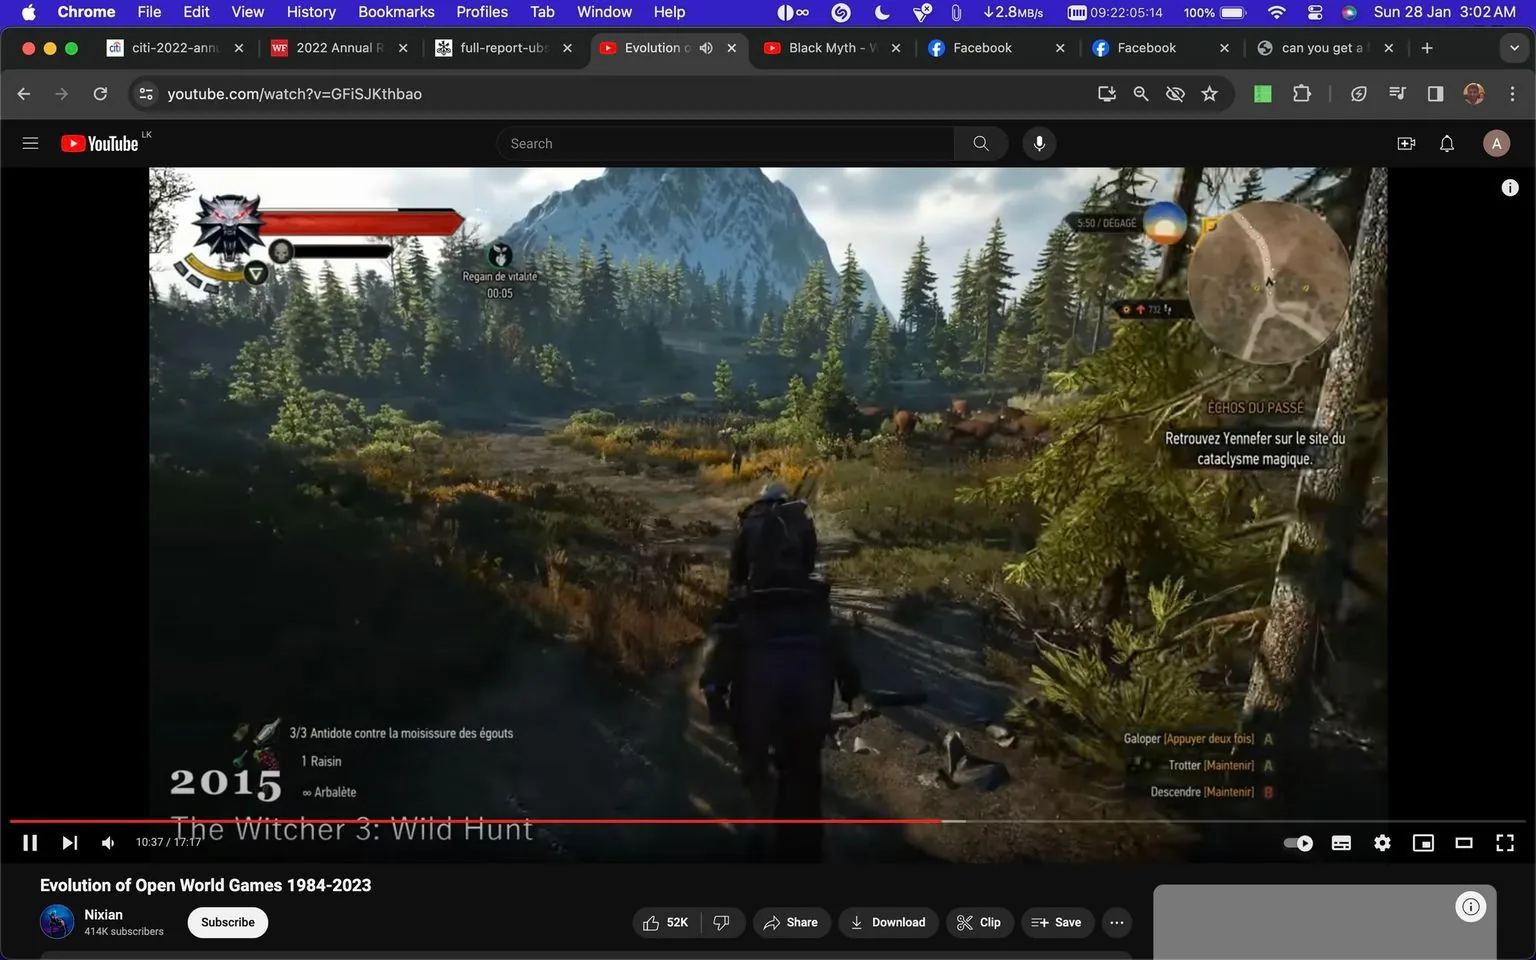Viewport: 1536px width, 960px height.
Task: Open the YouTube hamburger menu
Action: pyautogui.click(x=30, y=143)
